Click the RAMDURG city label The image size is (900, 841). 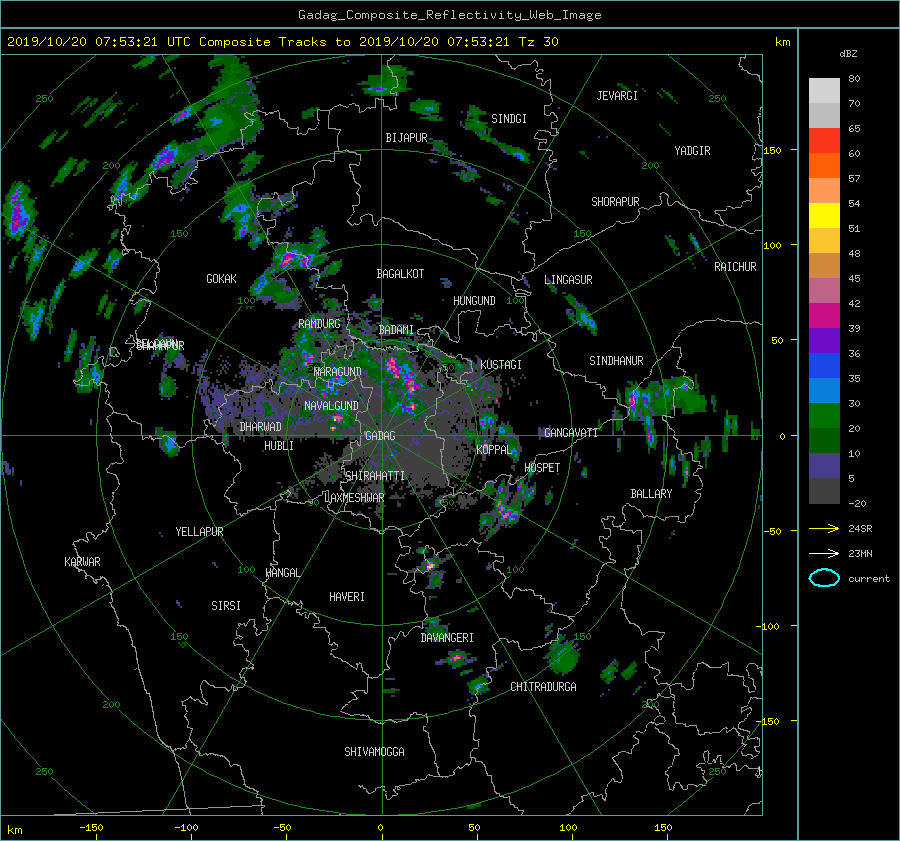click(319, 324)
